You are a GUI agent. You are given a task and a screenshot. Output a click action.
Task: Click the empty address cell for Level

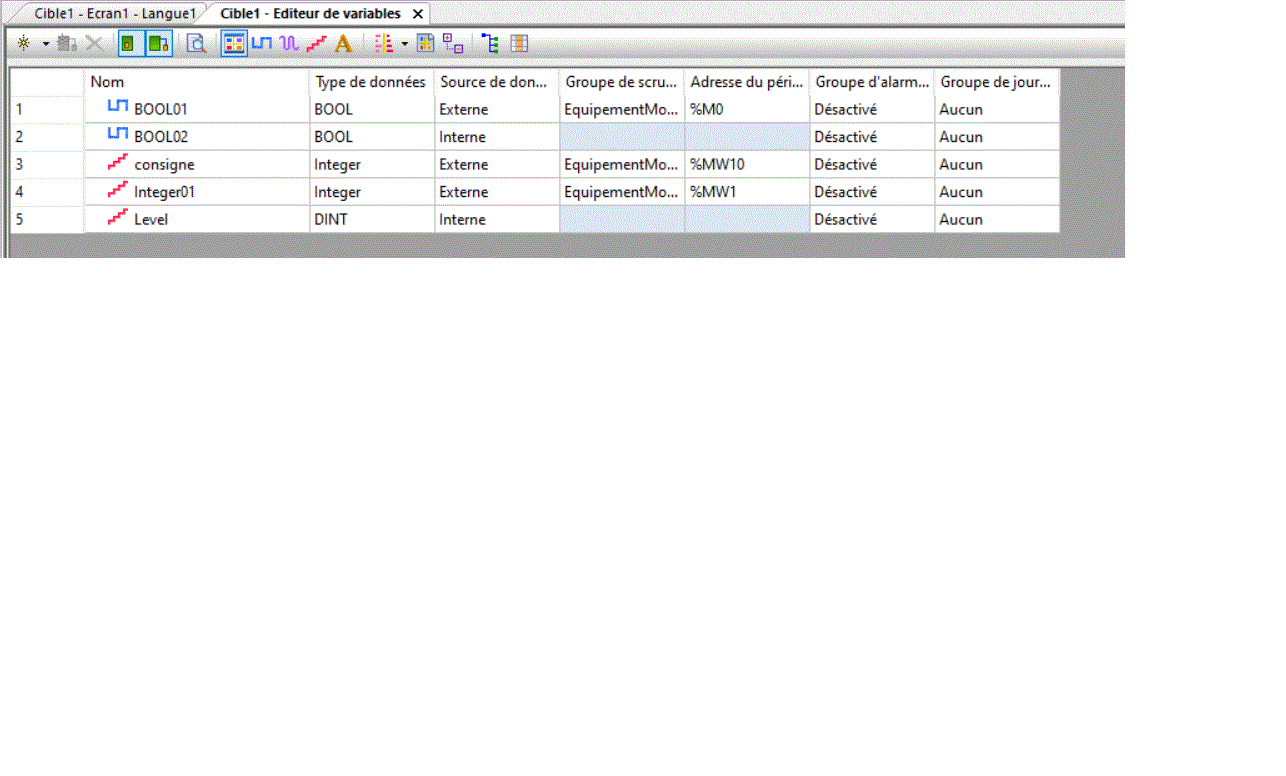tap(746, 220)
